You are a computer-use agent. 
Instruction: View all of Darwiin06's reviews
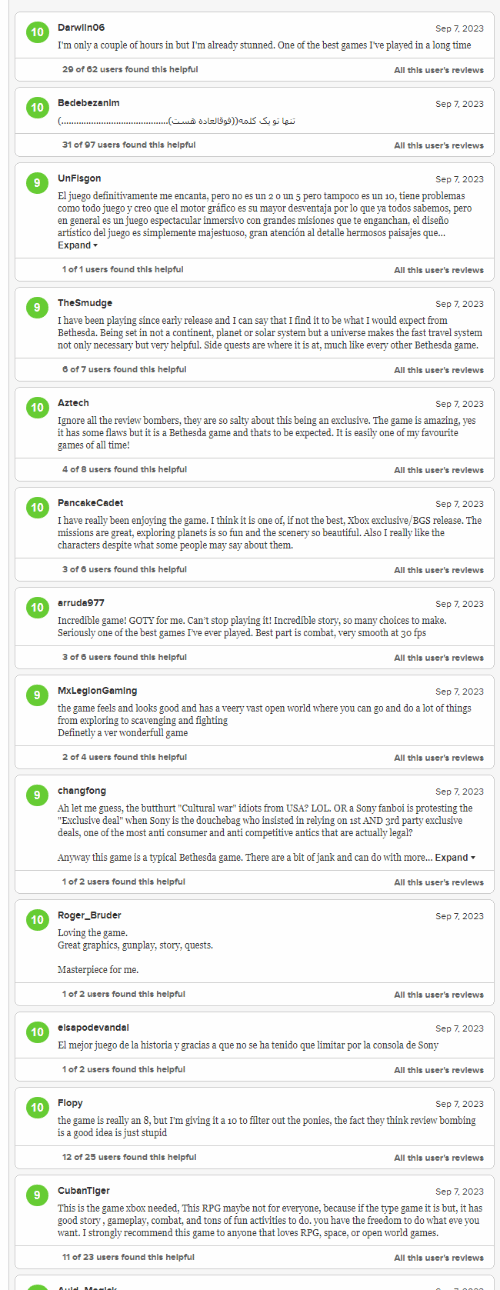click(439, 70)
